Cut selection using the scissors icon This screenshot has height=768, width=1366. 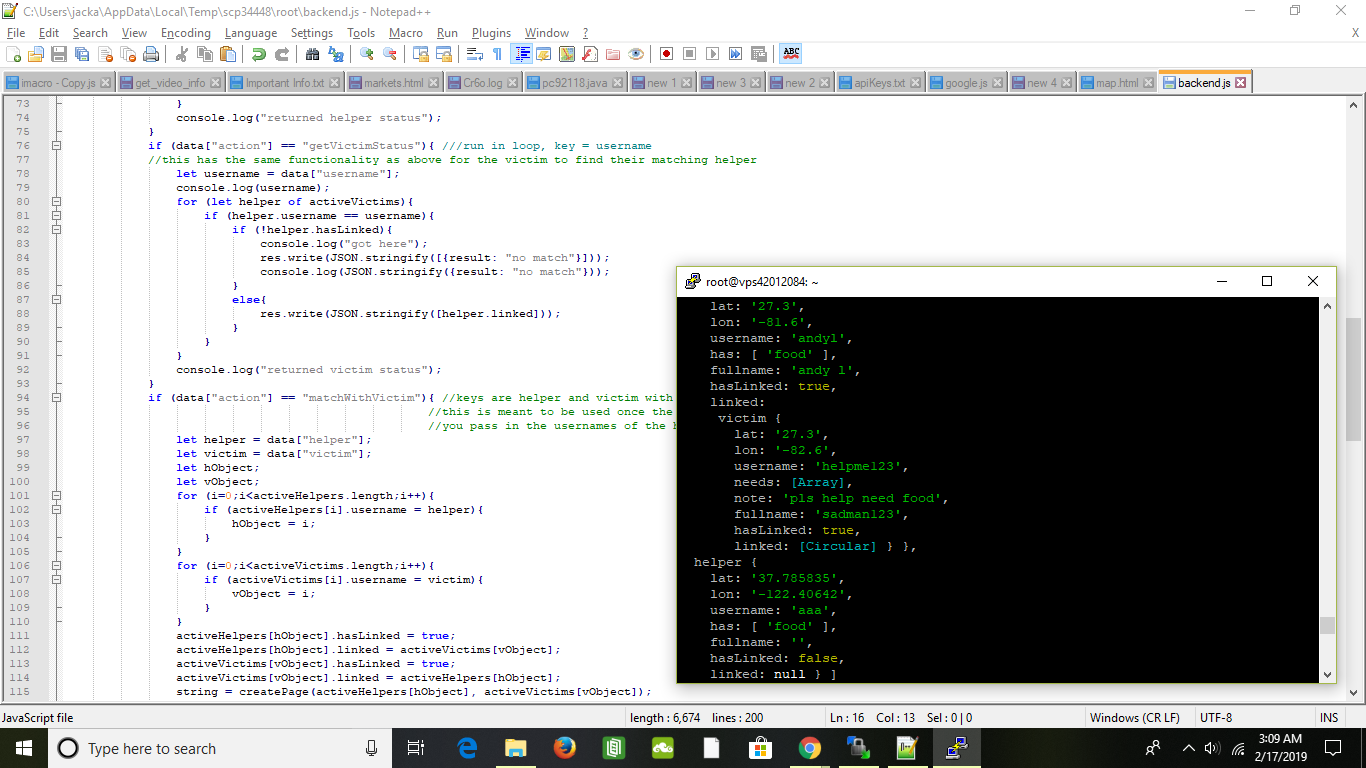click(182, 54)
